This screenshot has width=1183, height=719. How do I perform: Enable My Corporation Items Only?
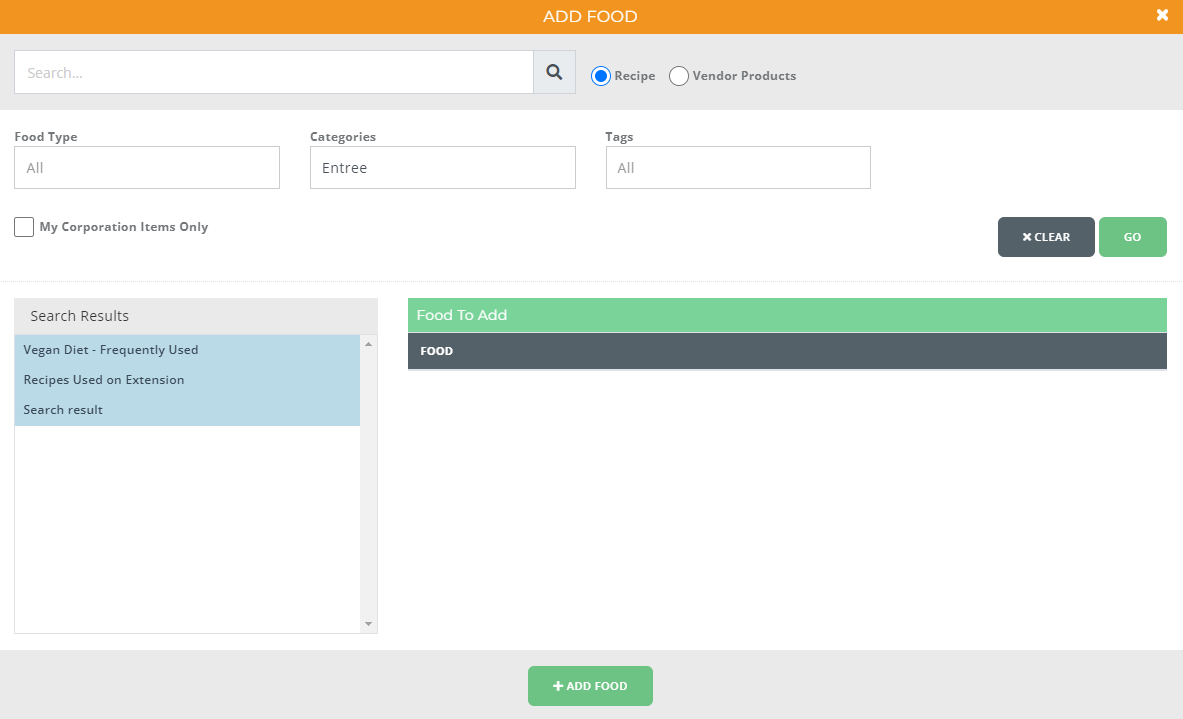pos(24,226)
